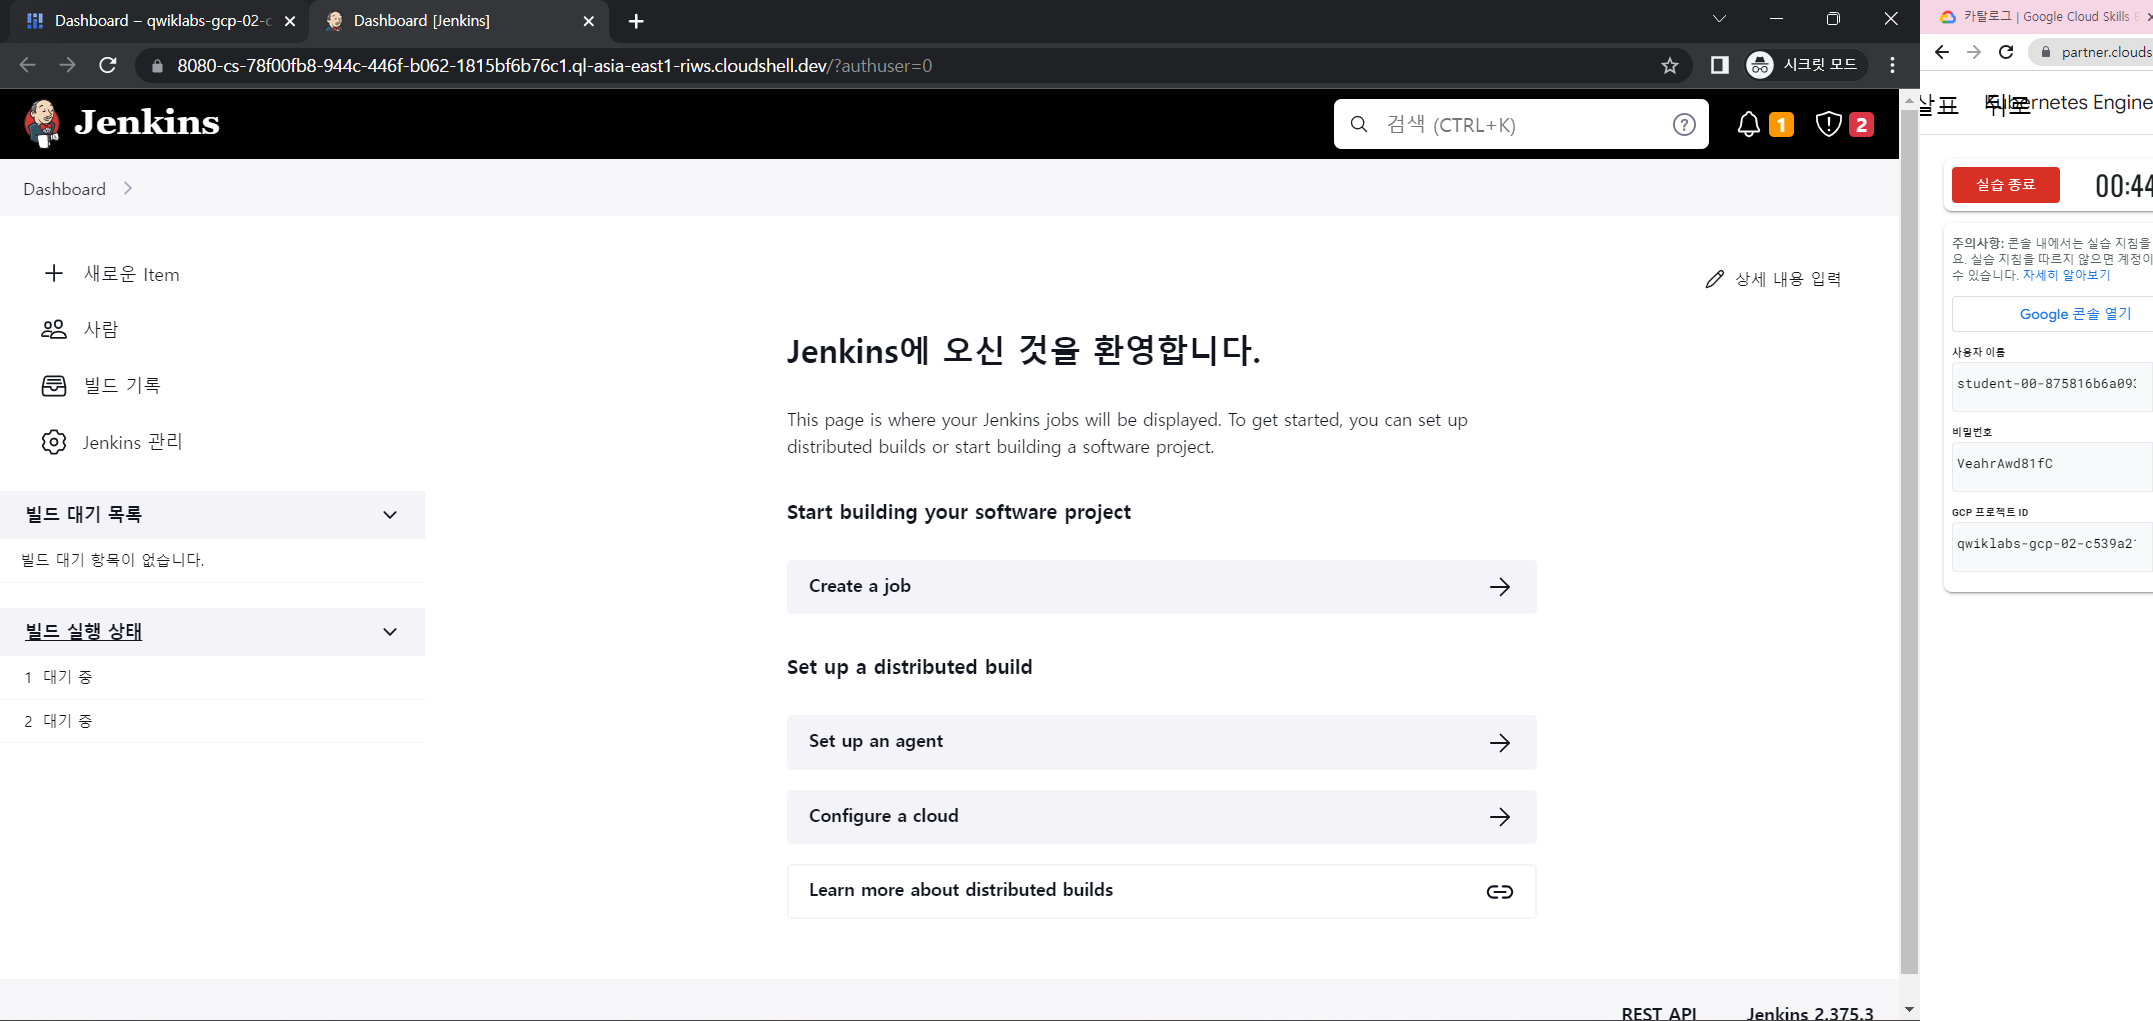Click the build history tray icon
2153x1021 pixels.
click(54, 385)
